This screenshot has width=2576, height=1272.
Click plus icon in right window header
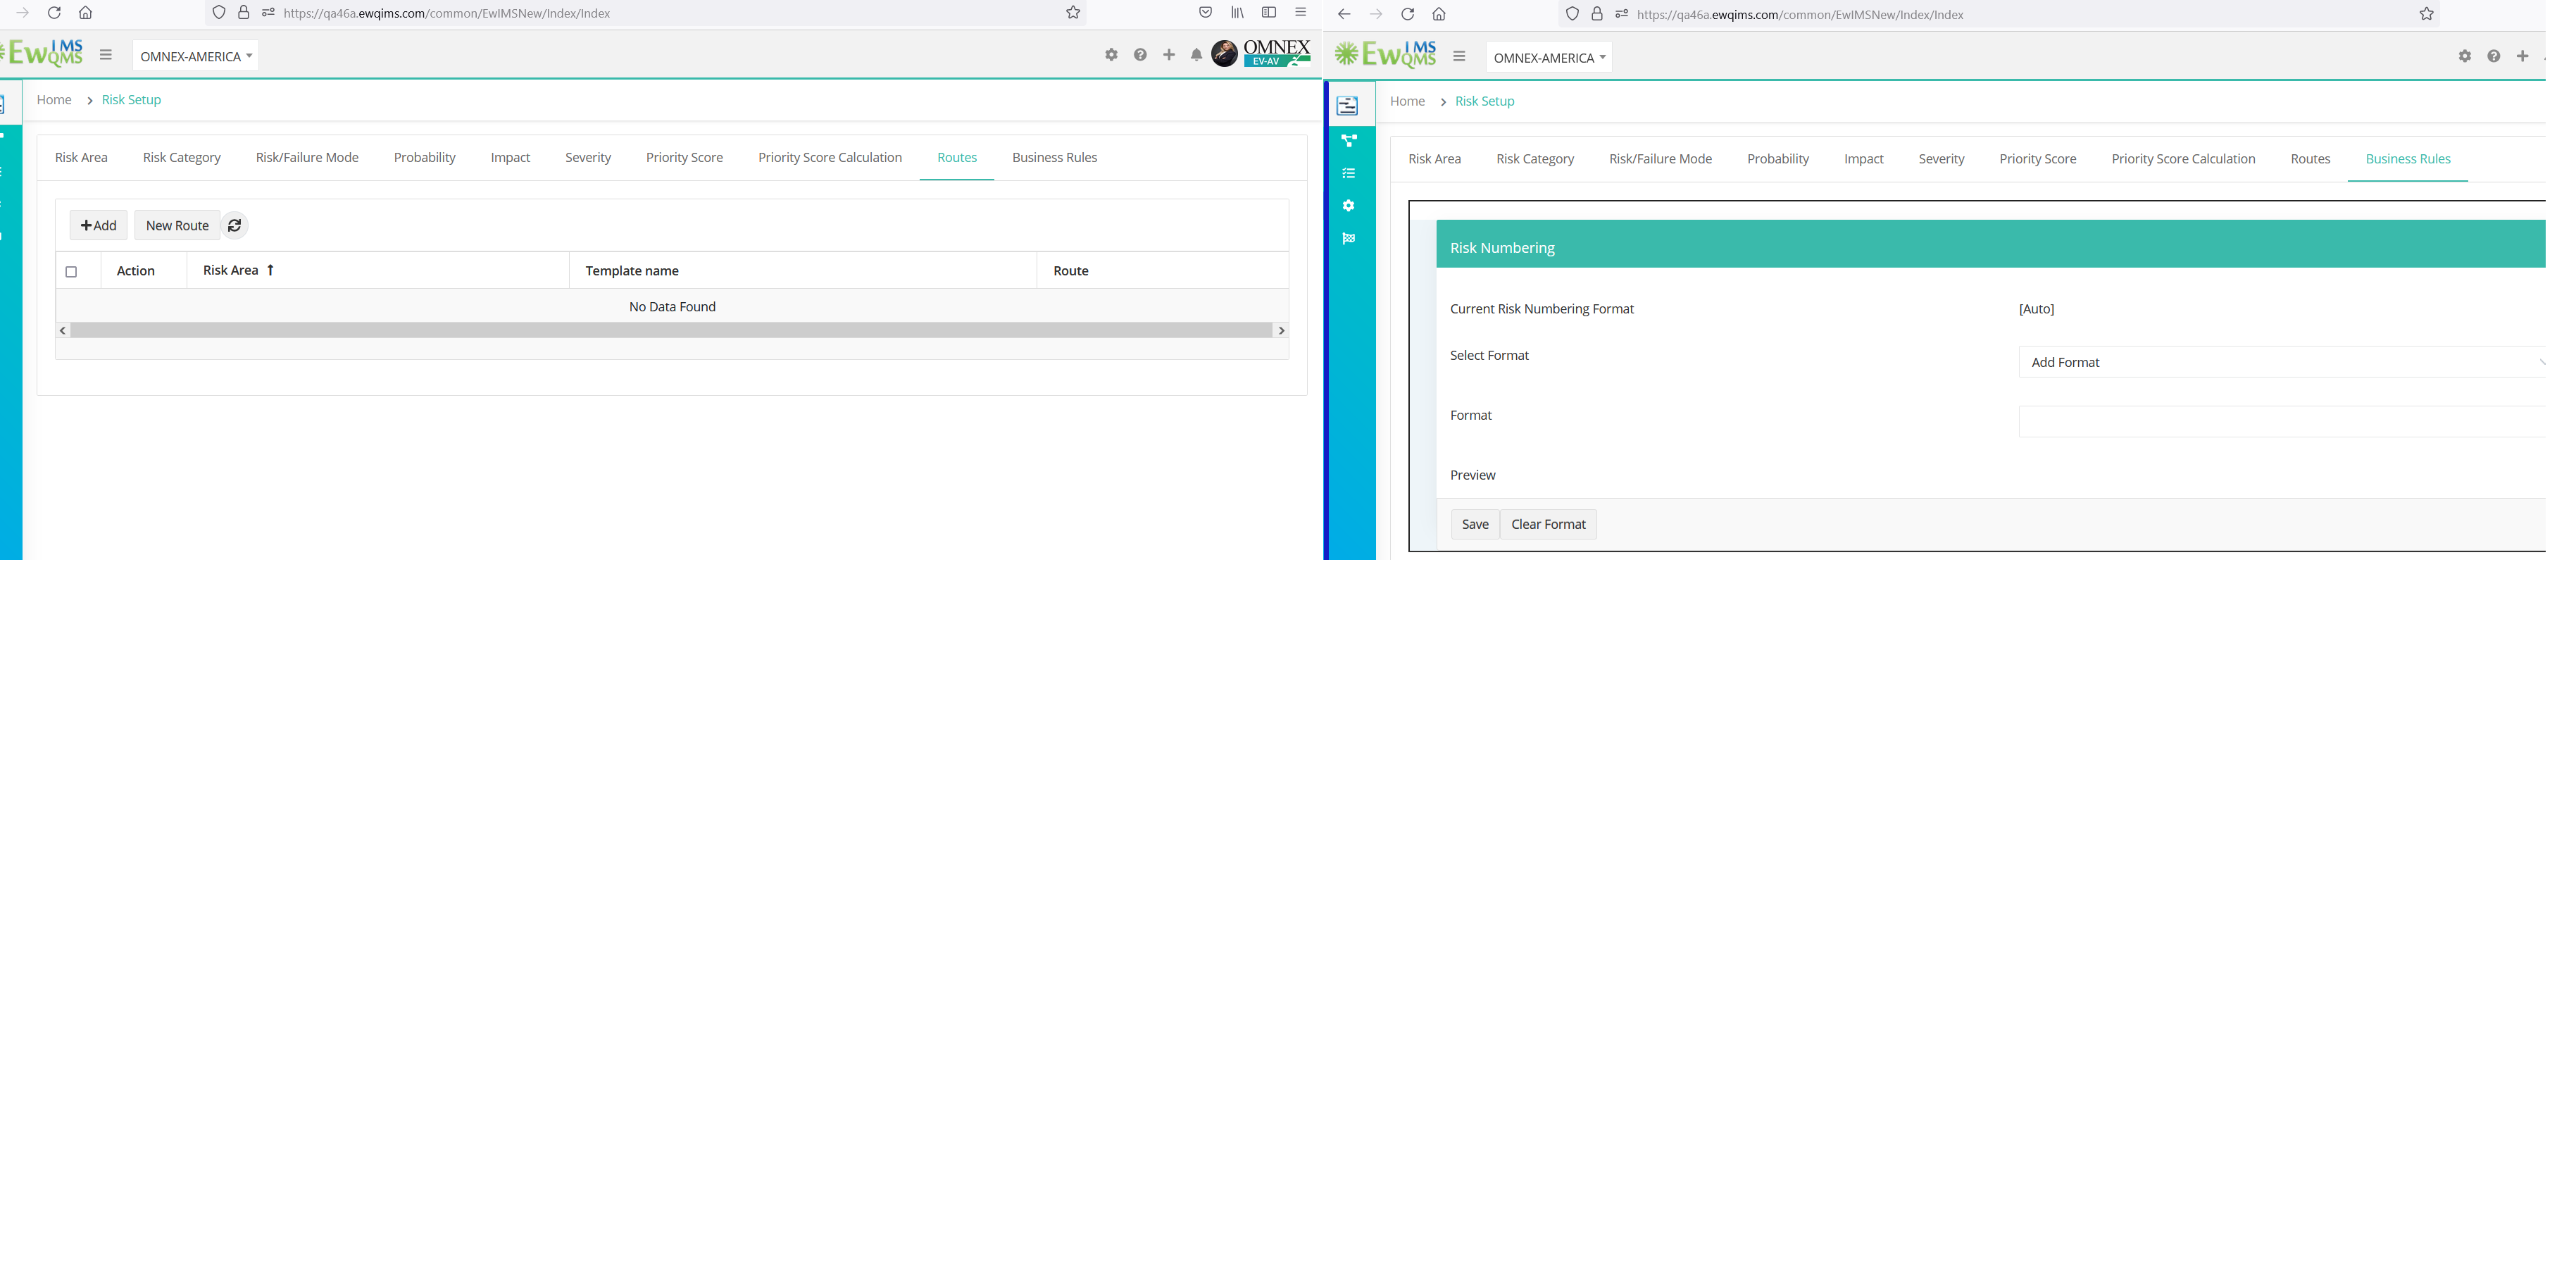2522,57
